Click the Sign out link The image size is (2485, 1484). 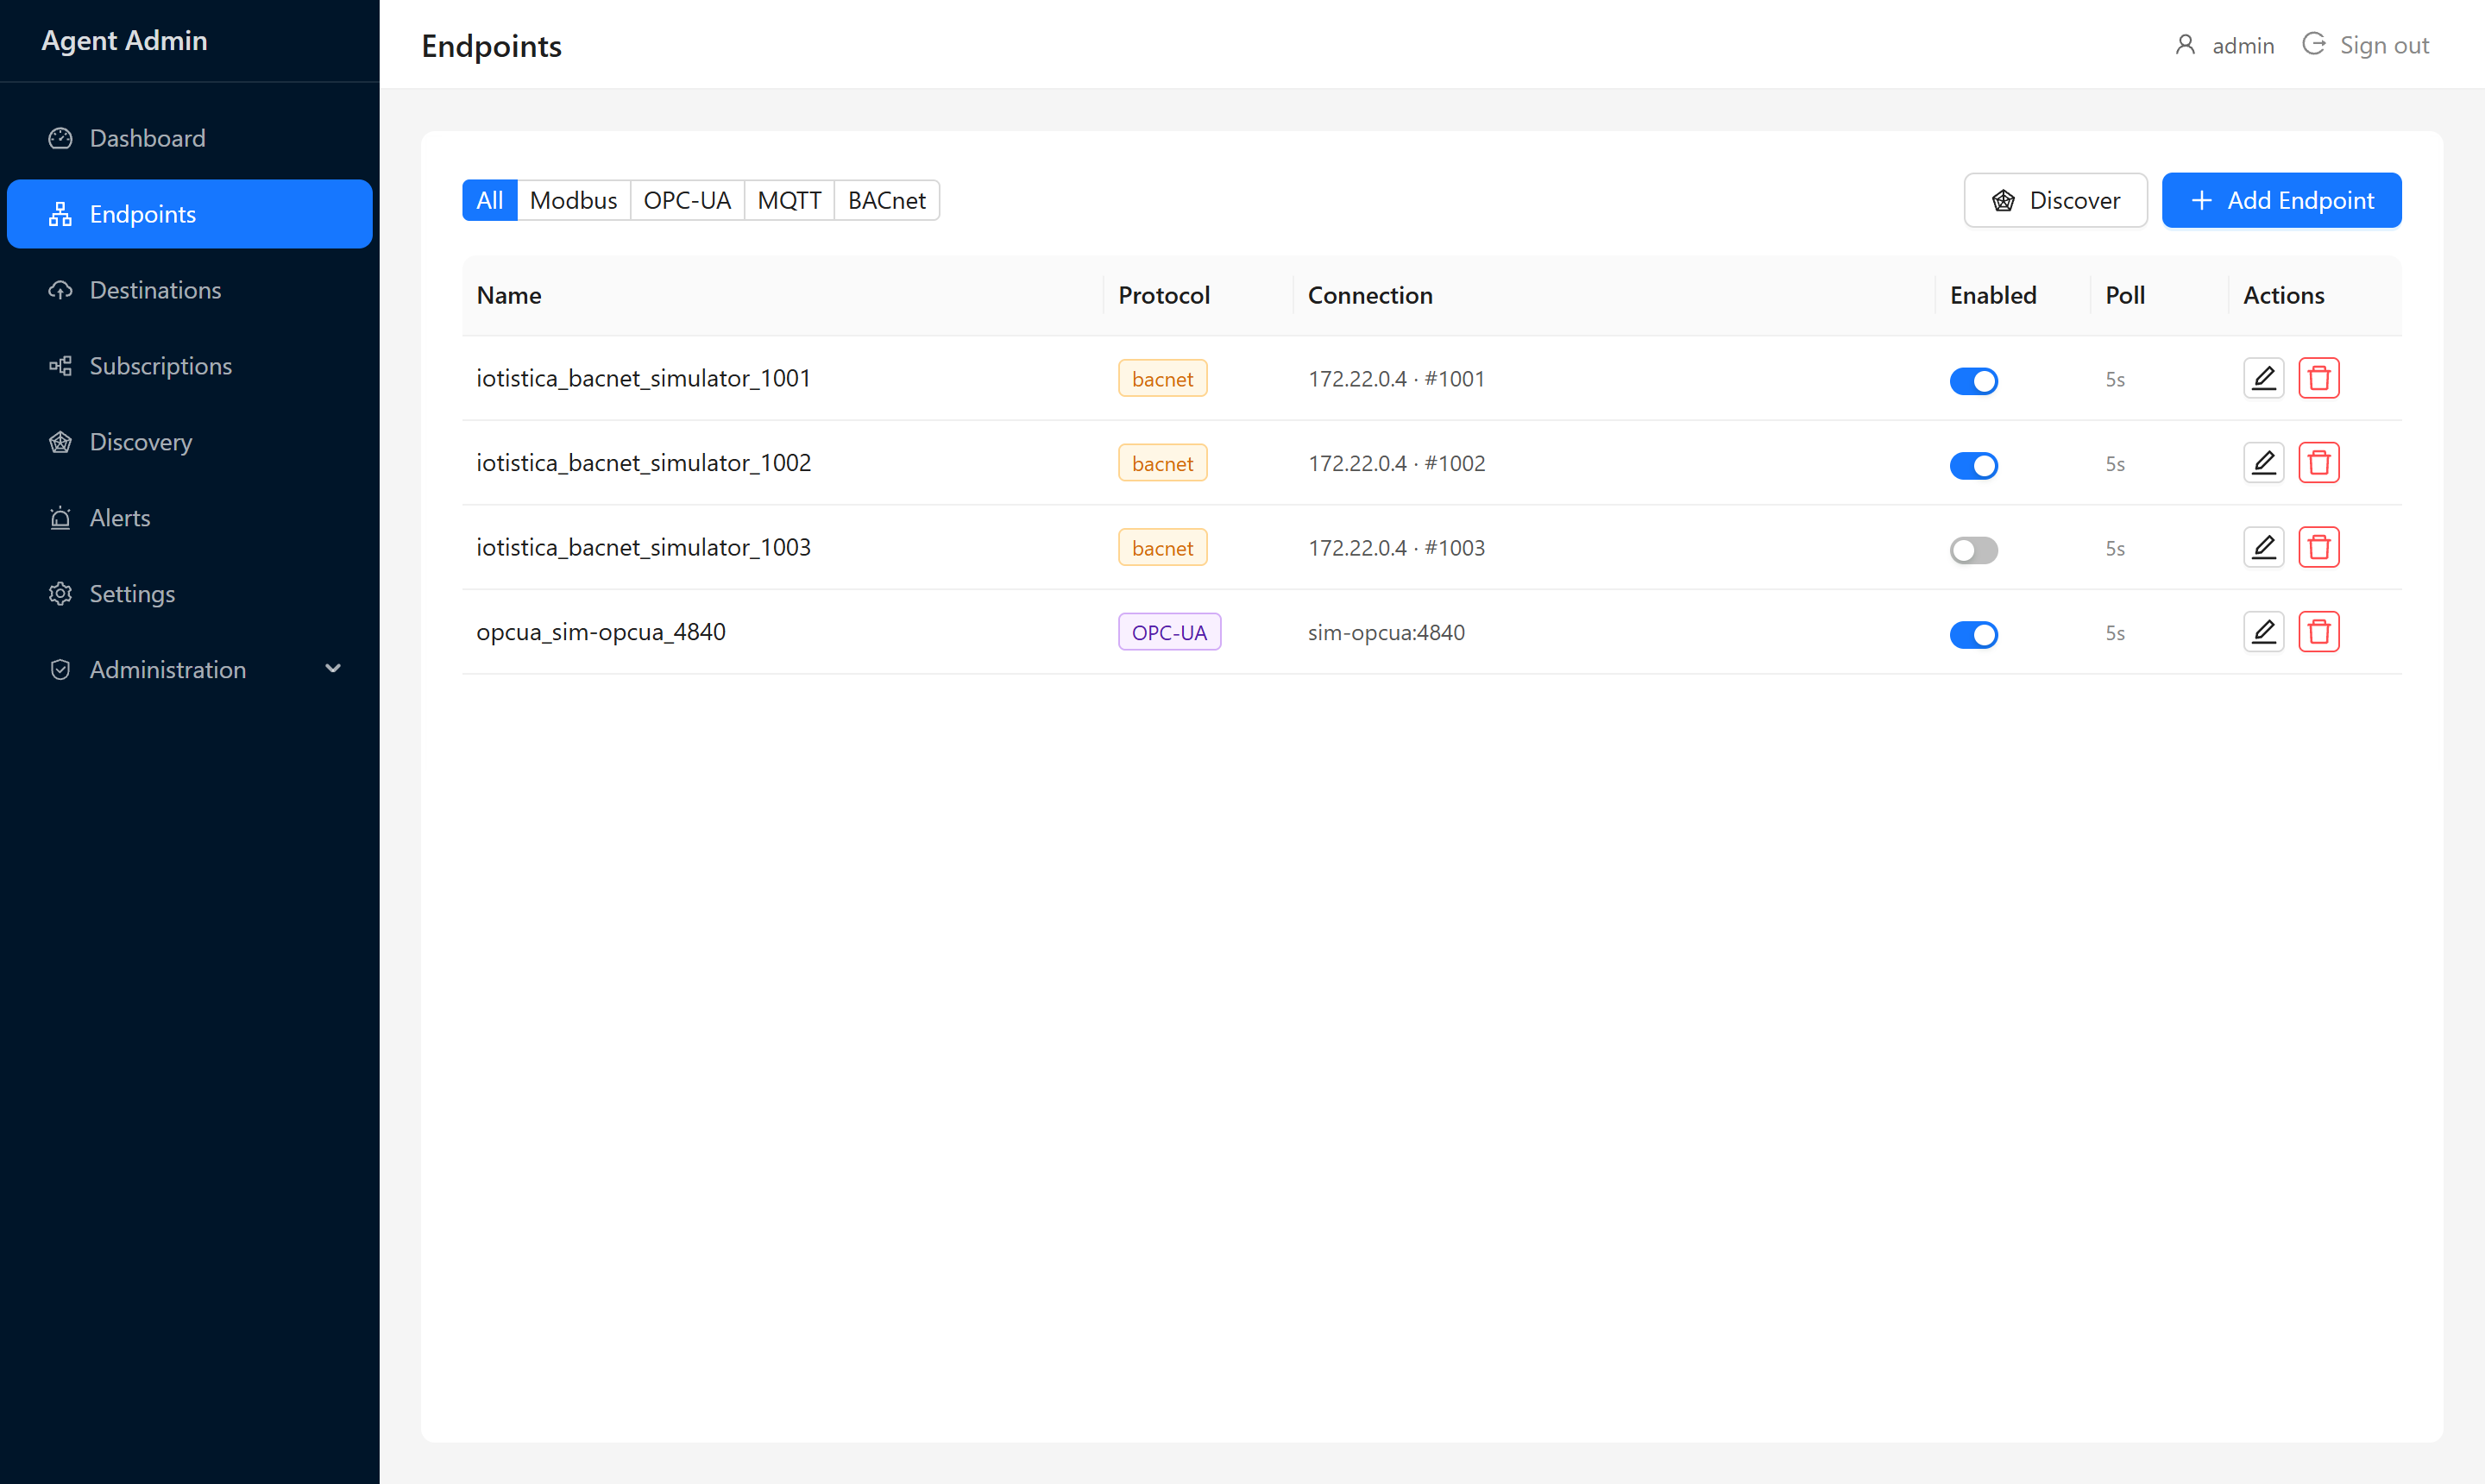coord(2365,45)
